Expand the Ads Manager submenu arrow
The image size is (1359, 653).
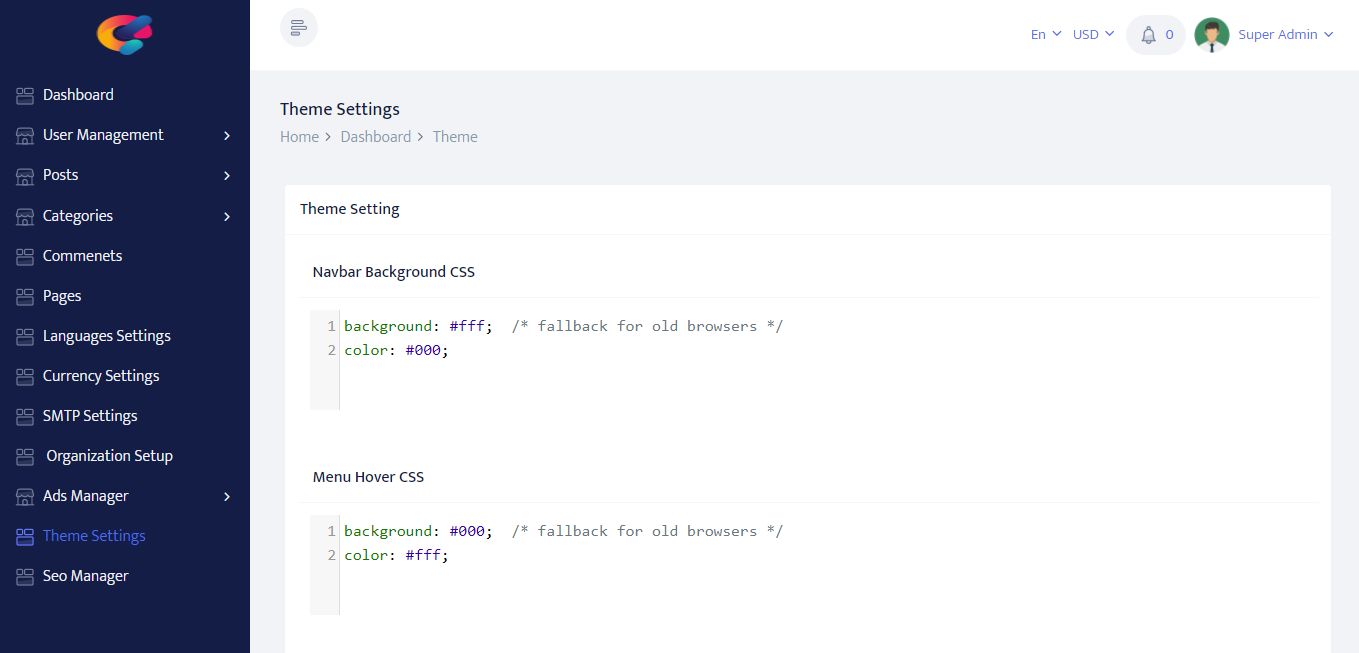227,496
